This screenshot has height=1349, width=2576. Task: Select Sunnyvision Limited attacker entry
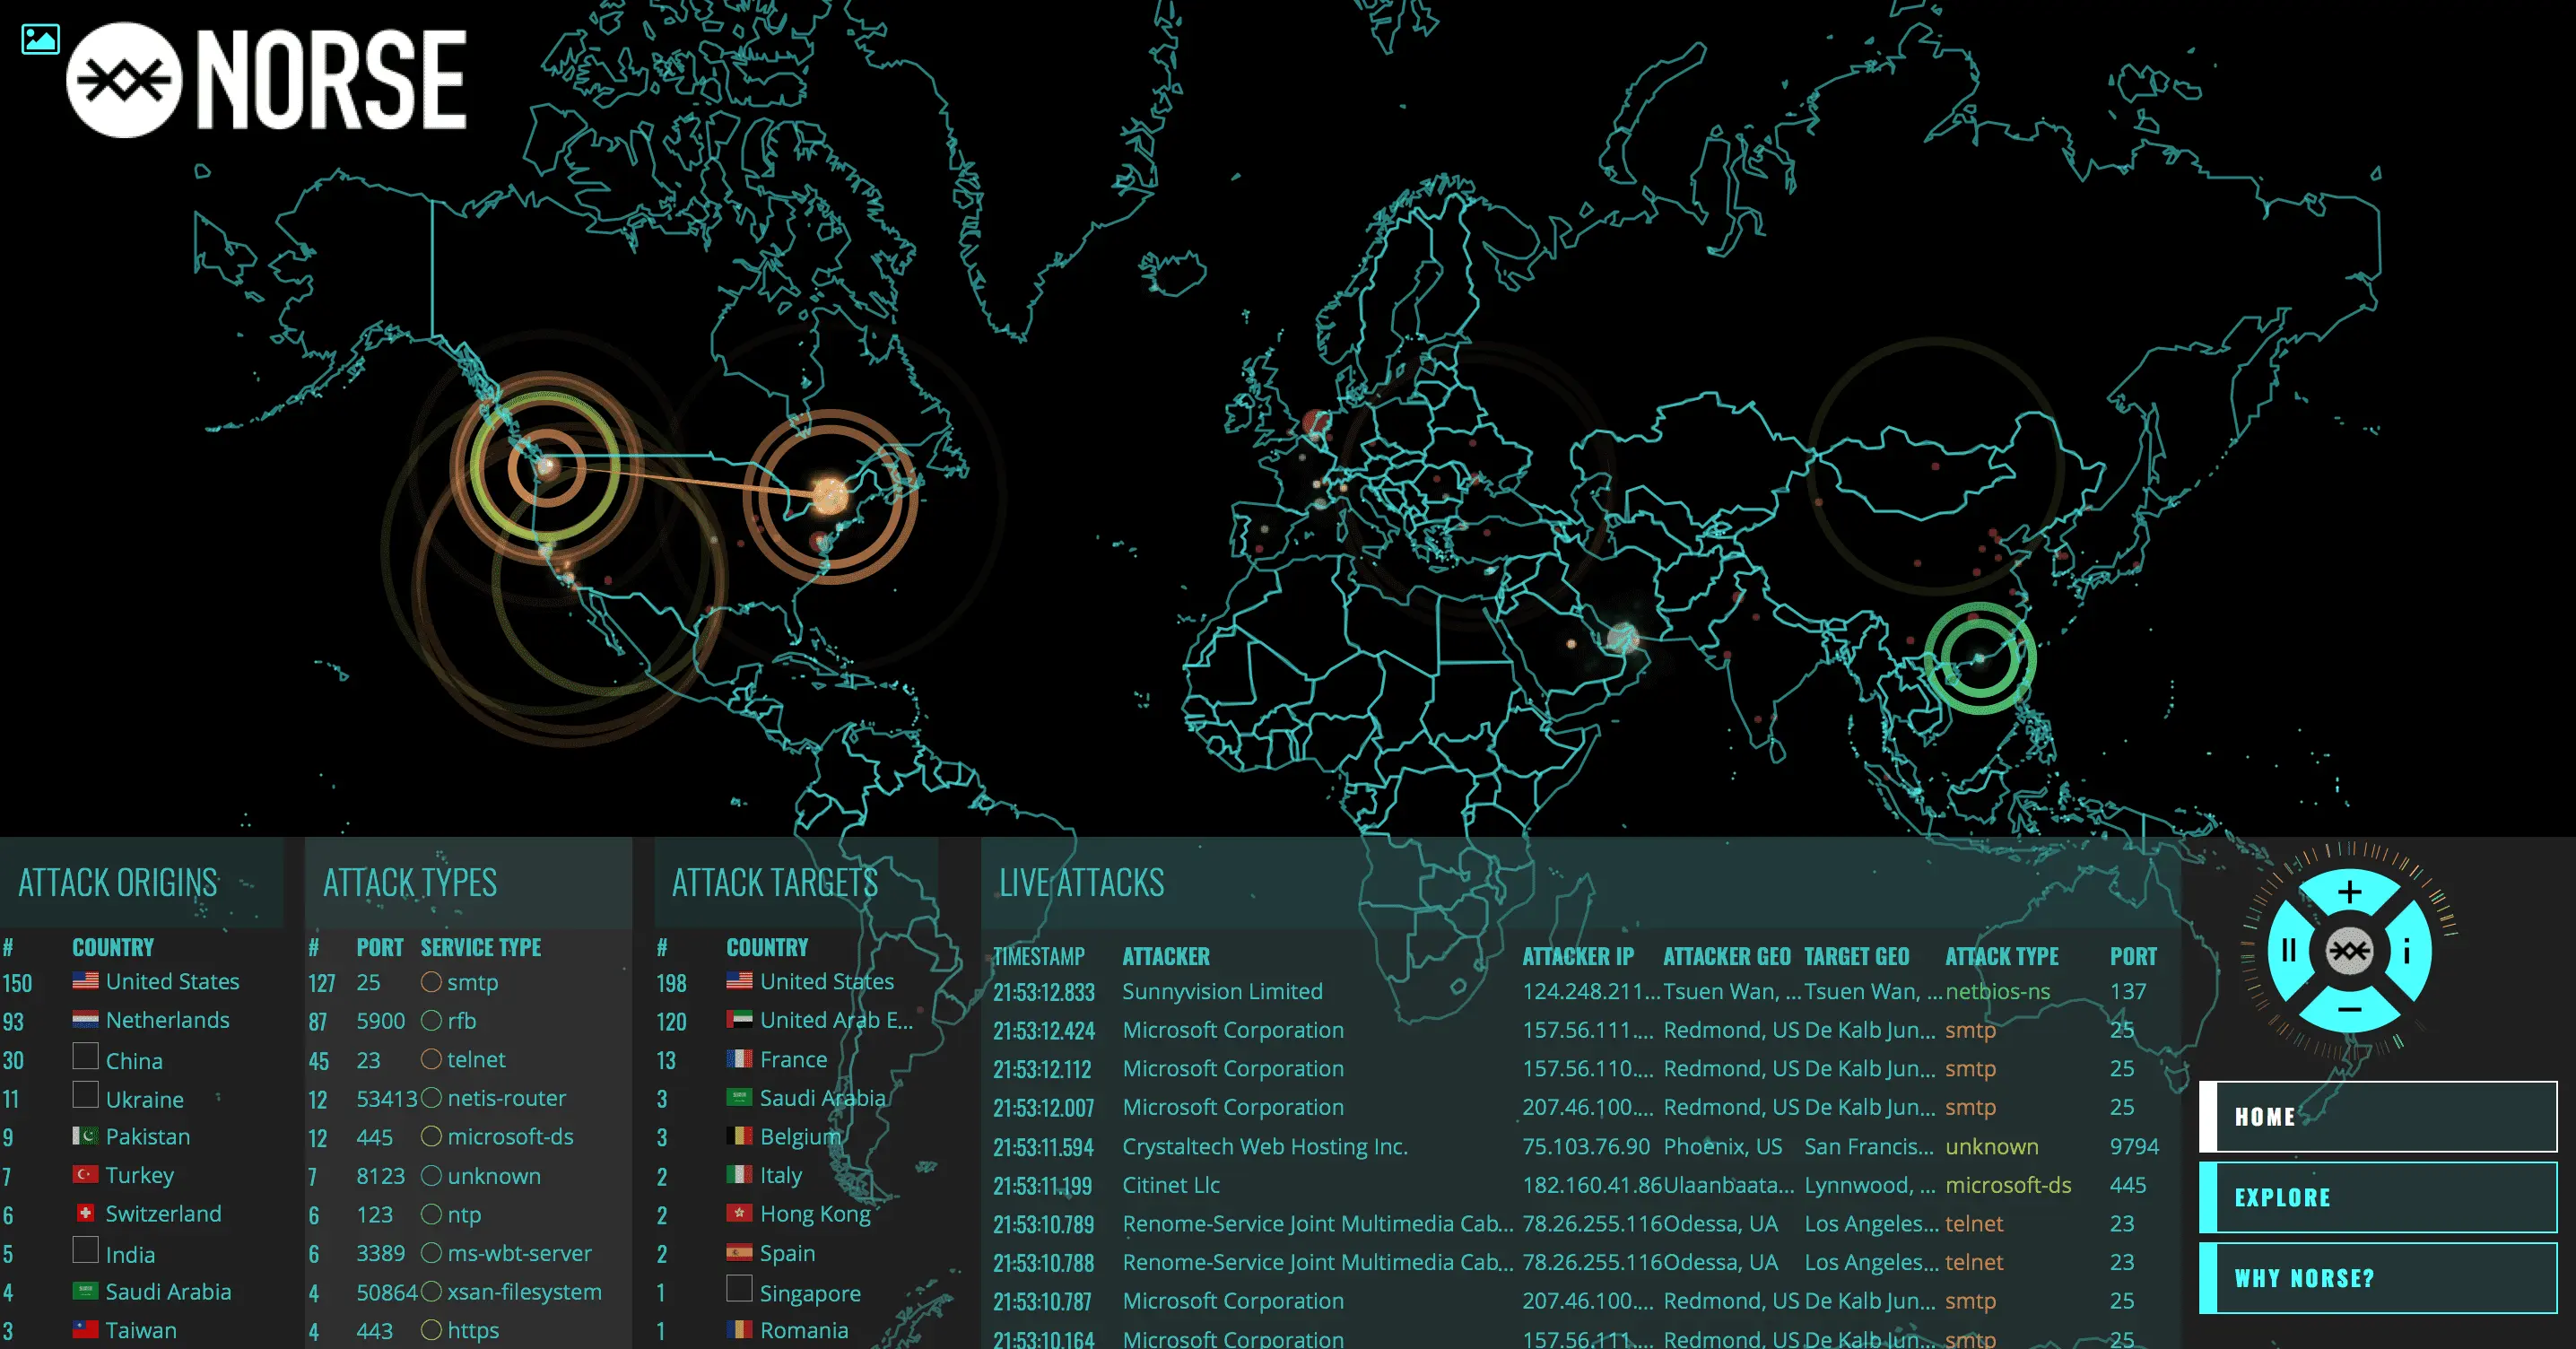1222,991
